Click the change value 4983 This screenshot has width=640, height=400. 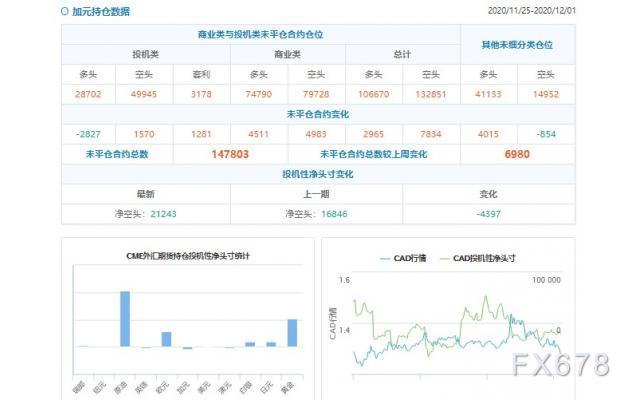(x=316, y=134)
